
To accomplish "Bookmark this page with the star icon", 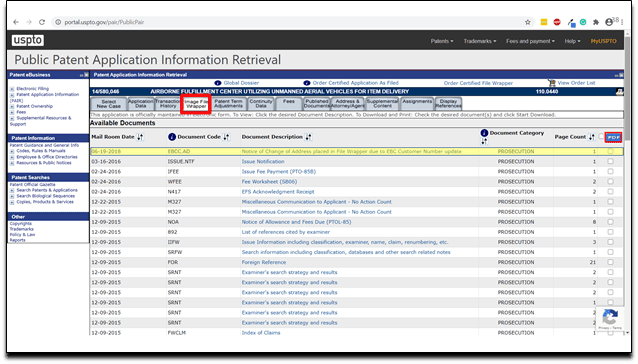I will point(528,22).
